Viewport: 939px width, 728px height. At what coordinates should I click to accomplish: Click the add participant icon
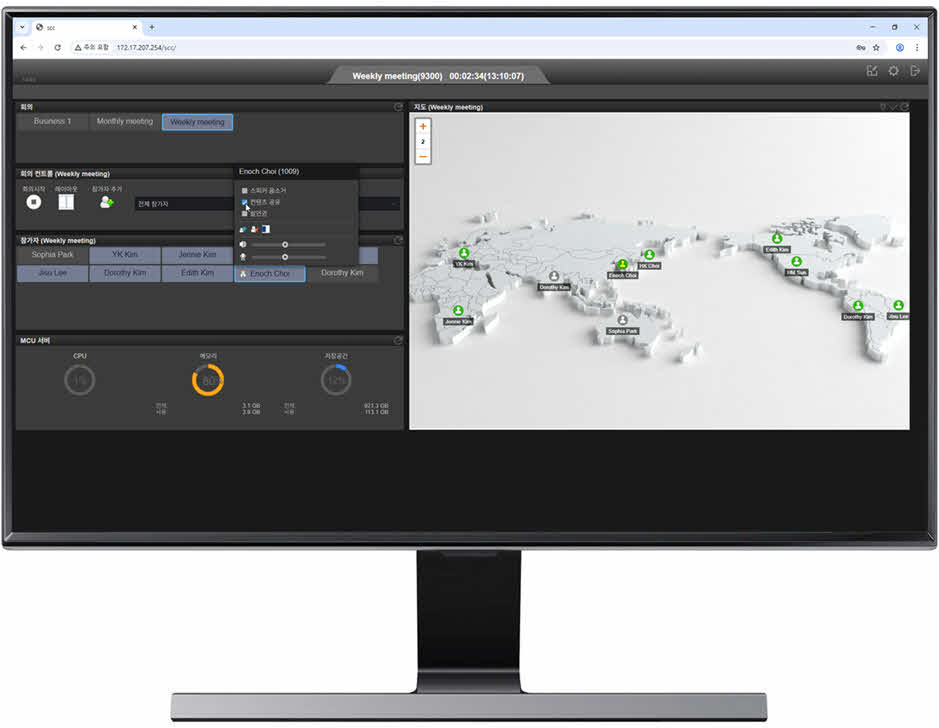pyautogui.click(x=106, y=202)
